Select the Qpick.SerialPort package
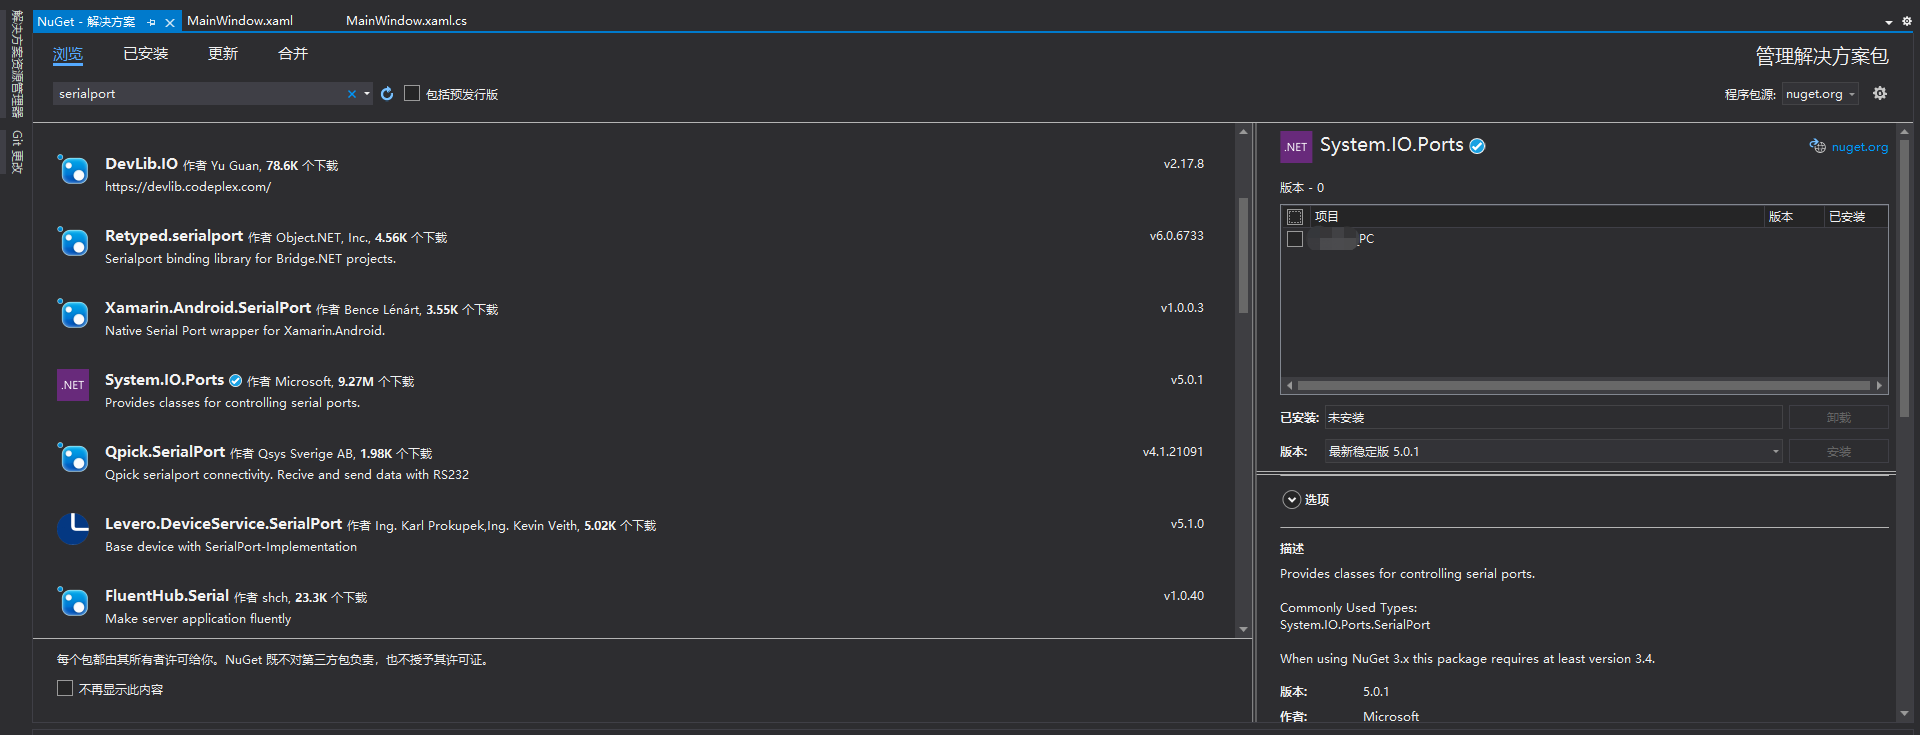The width and height of the screenshot is (1920, 735). point(634,462)
